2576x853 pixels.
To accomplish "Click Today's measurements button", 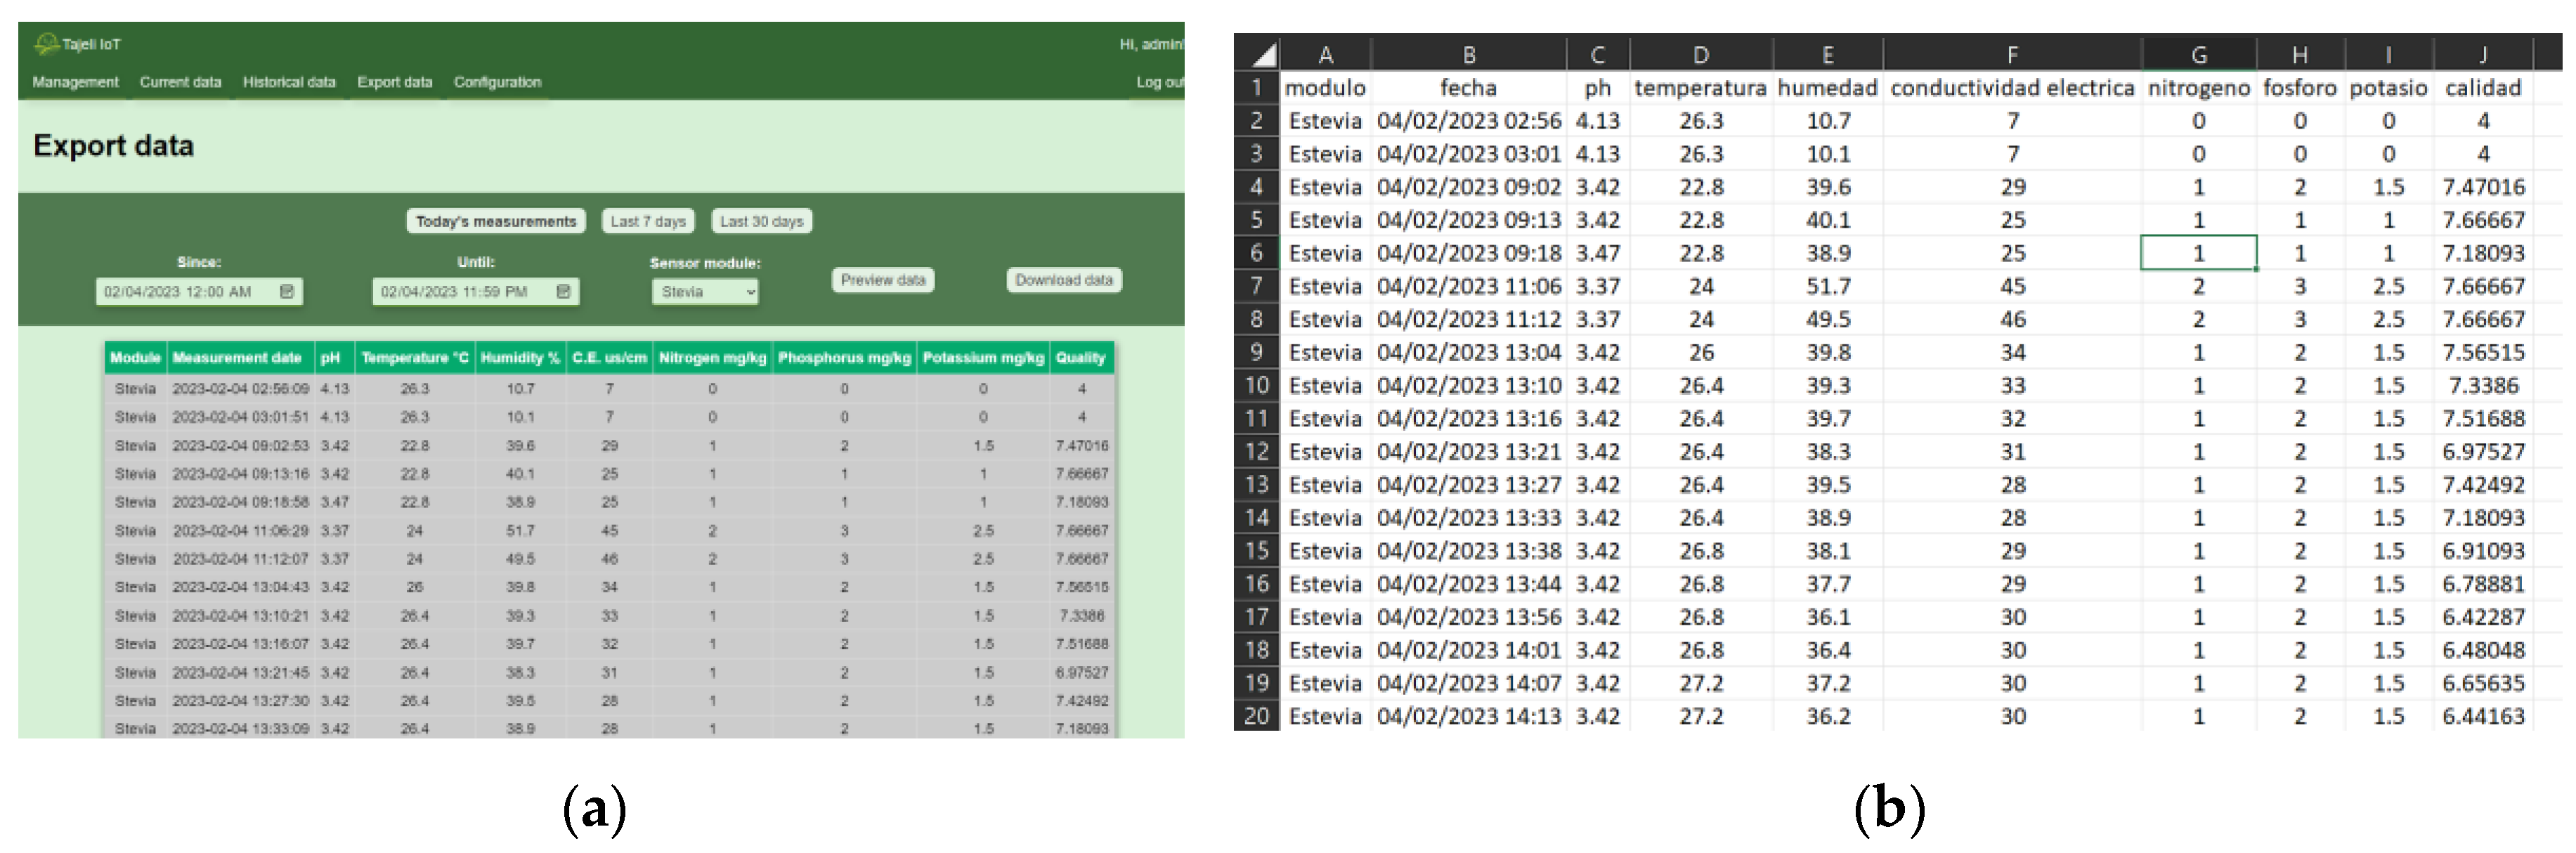I will [496, 221].
